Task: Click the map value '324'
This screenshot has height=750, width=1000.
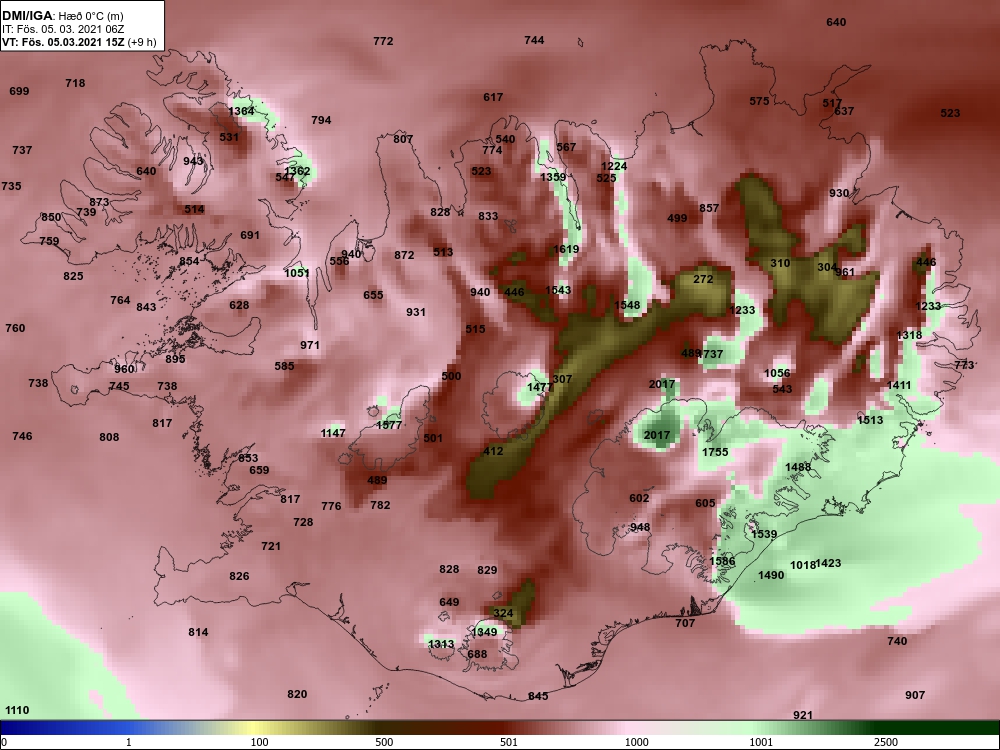Action: coord(503,614)
